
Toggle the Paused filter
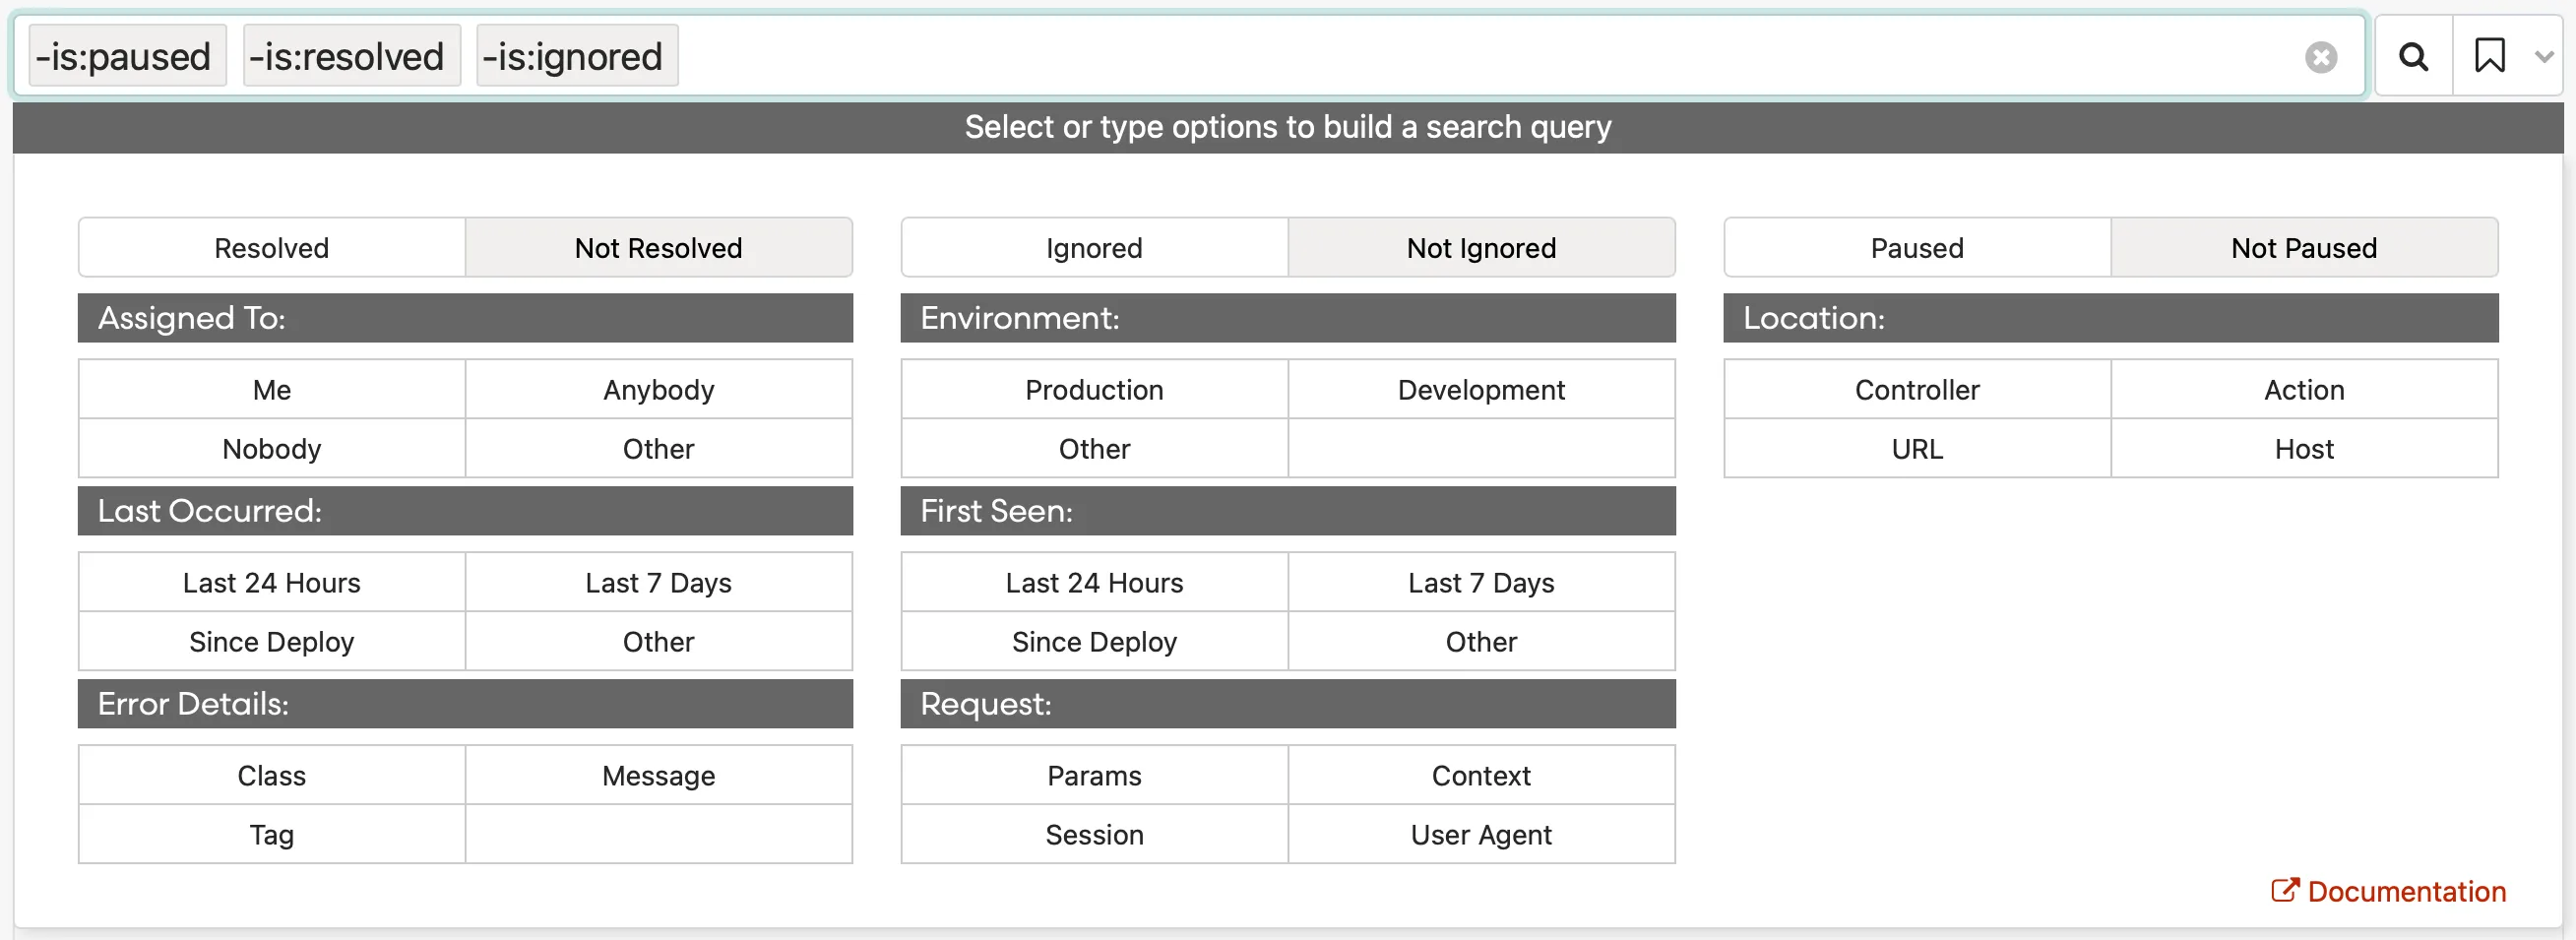tap(1916, 248)
